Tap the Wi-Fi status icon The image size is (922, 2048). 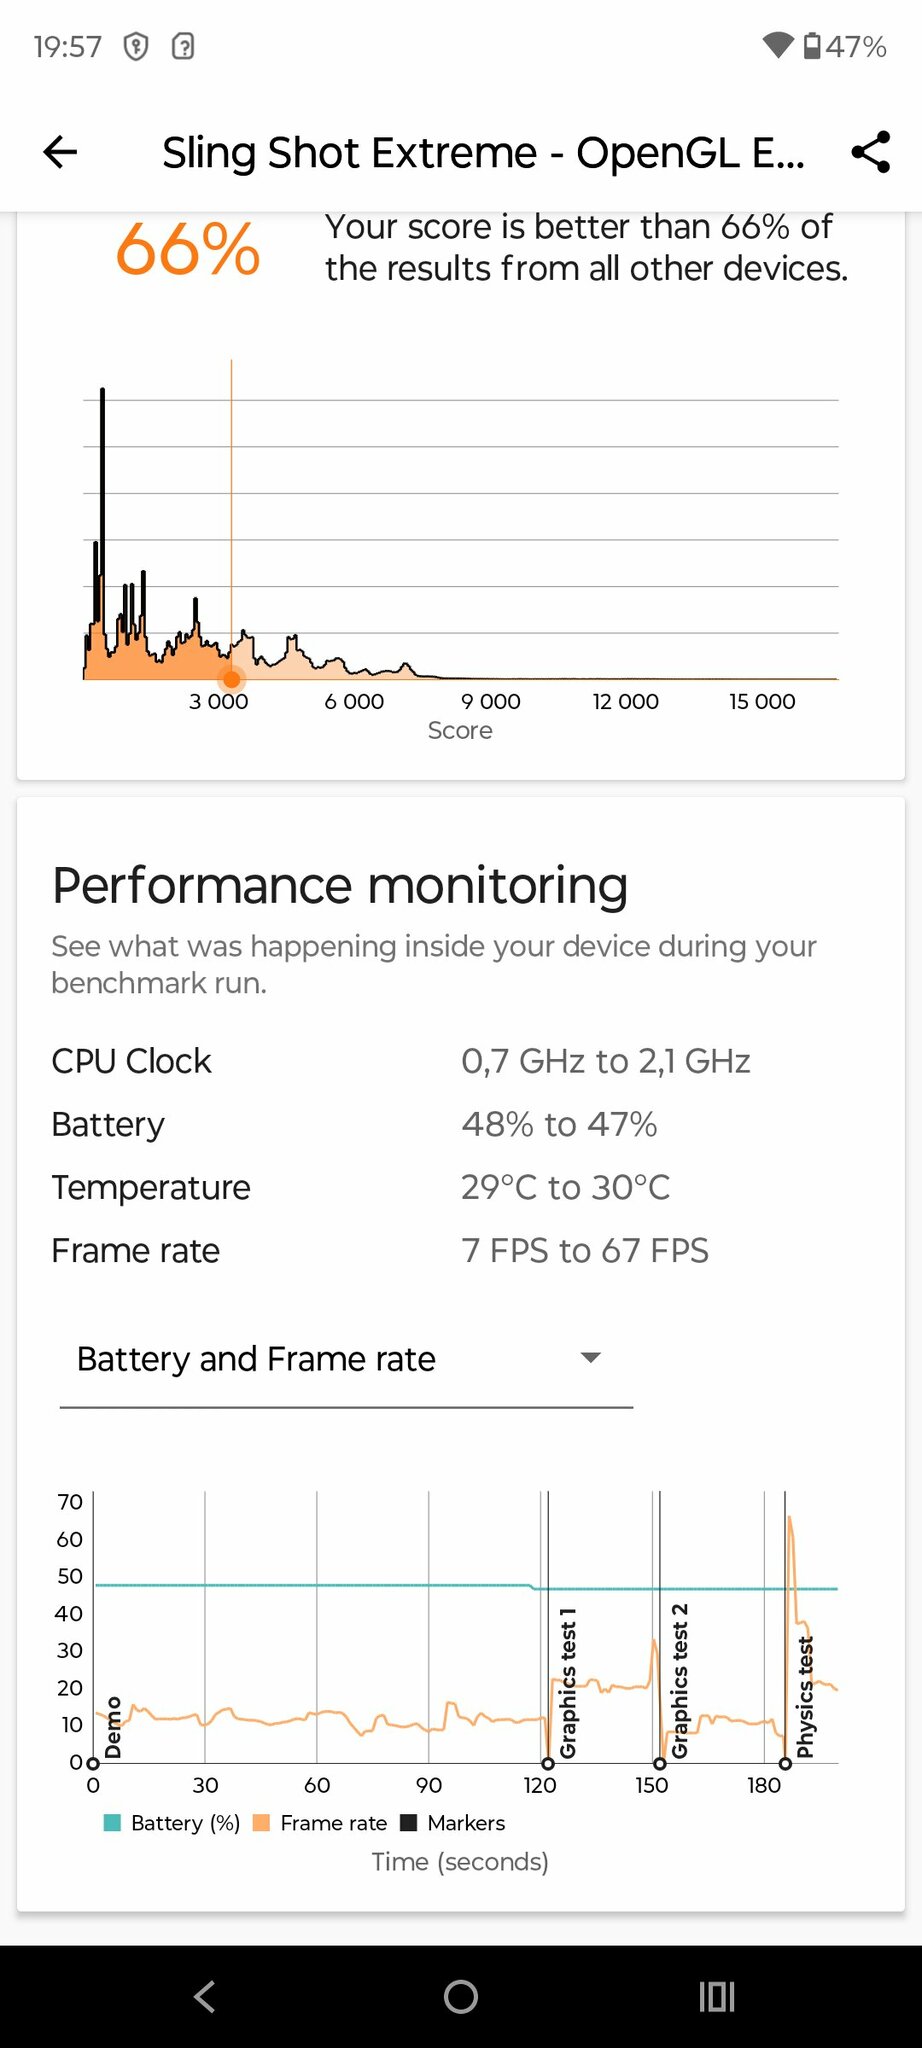click(777, 45)
